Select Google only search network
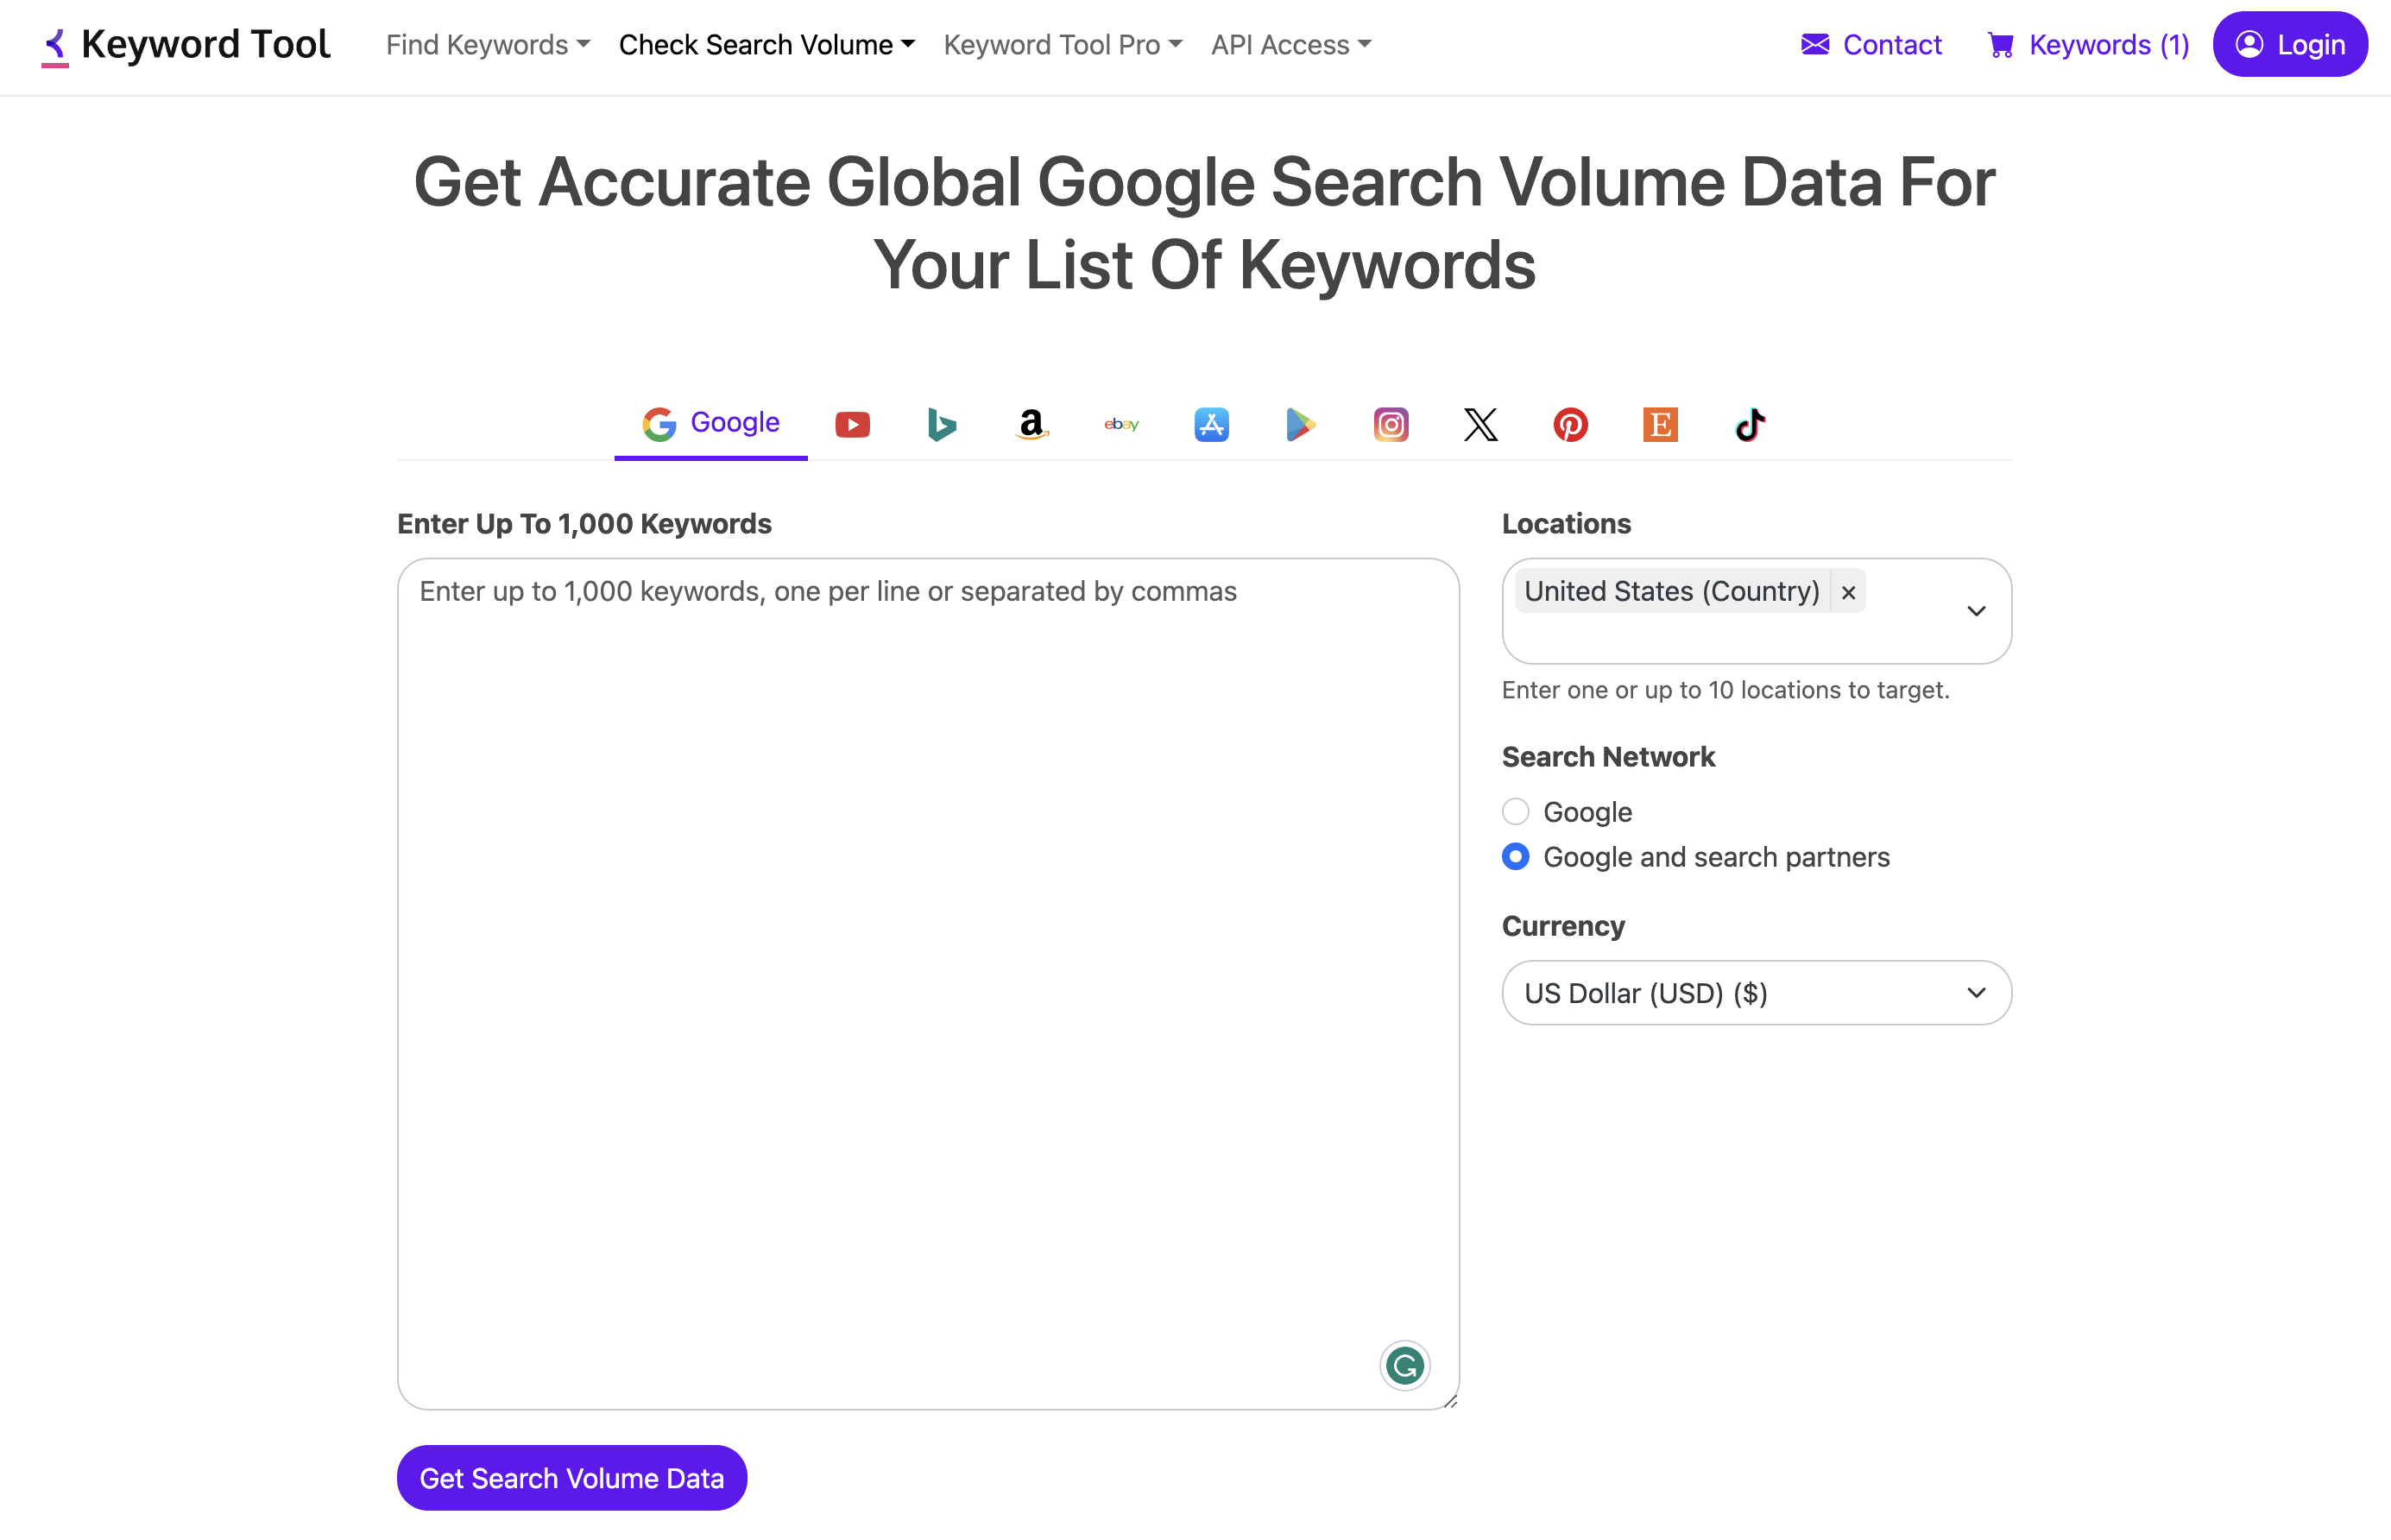2391x1540 pixels. pos(1516,810)
